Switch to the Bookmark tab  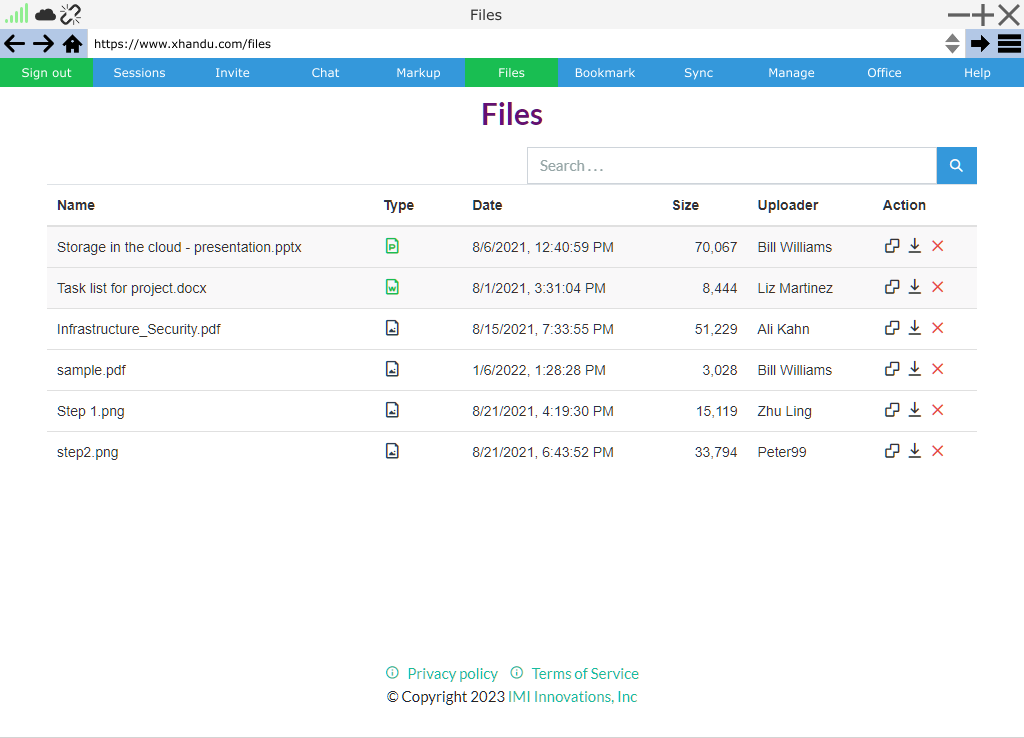(604, 73)
